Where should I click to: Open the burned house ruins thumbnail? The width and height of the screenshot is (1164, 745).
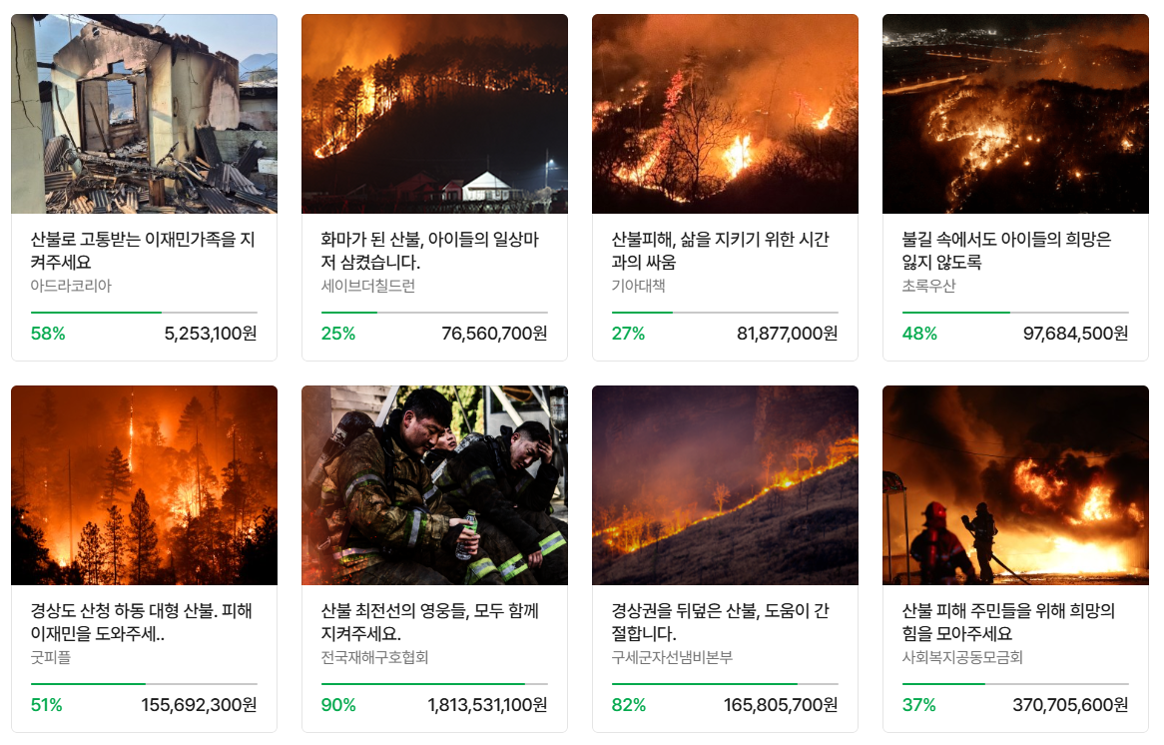click(144, 114)
